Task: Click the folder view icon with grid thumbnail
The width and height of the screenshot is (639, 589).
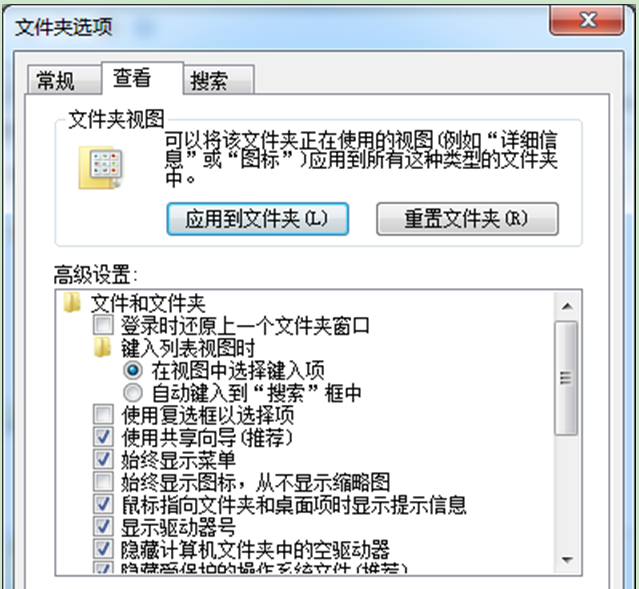Action: 100,168
